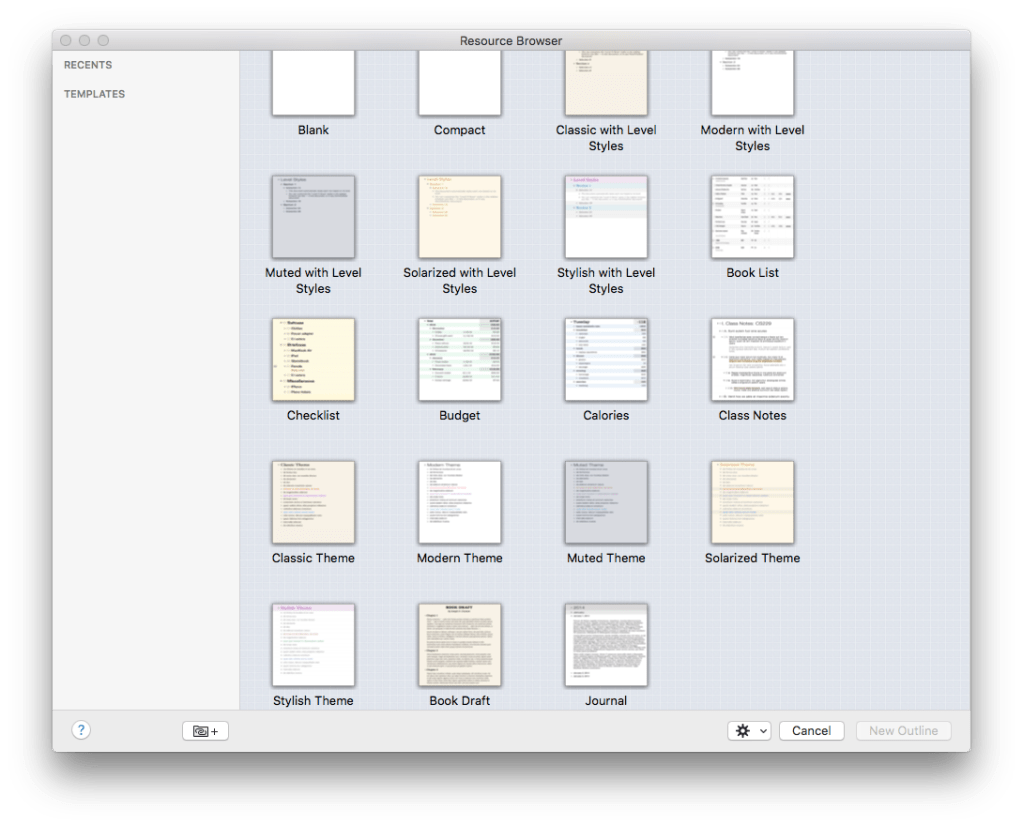Select RECENTS in the sidebar
1023x827 pixels.
coord(88,64)
